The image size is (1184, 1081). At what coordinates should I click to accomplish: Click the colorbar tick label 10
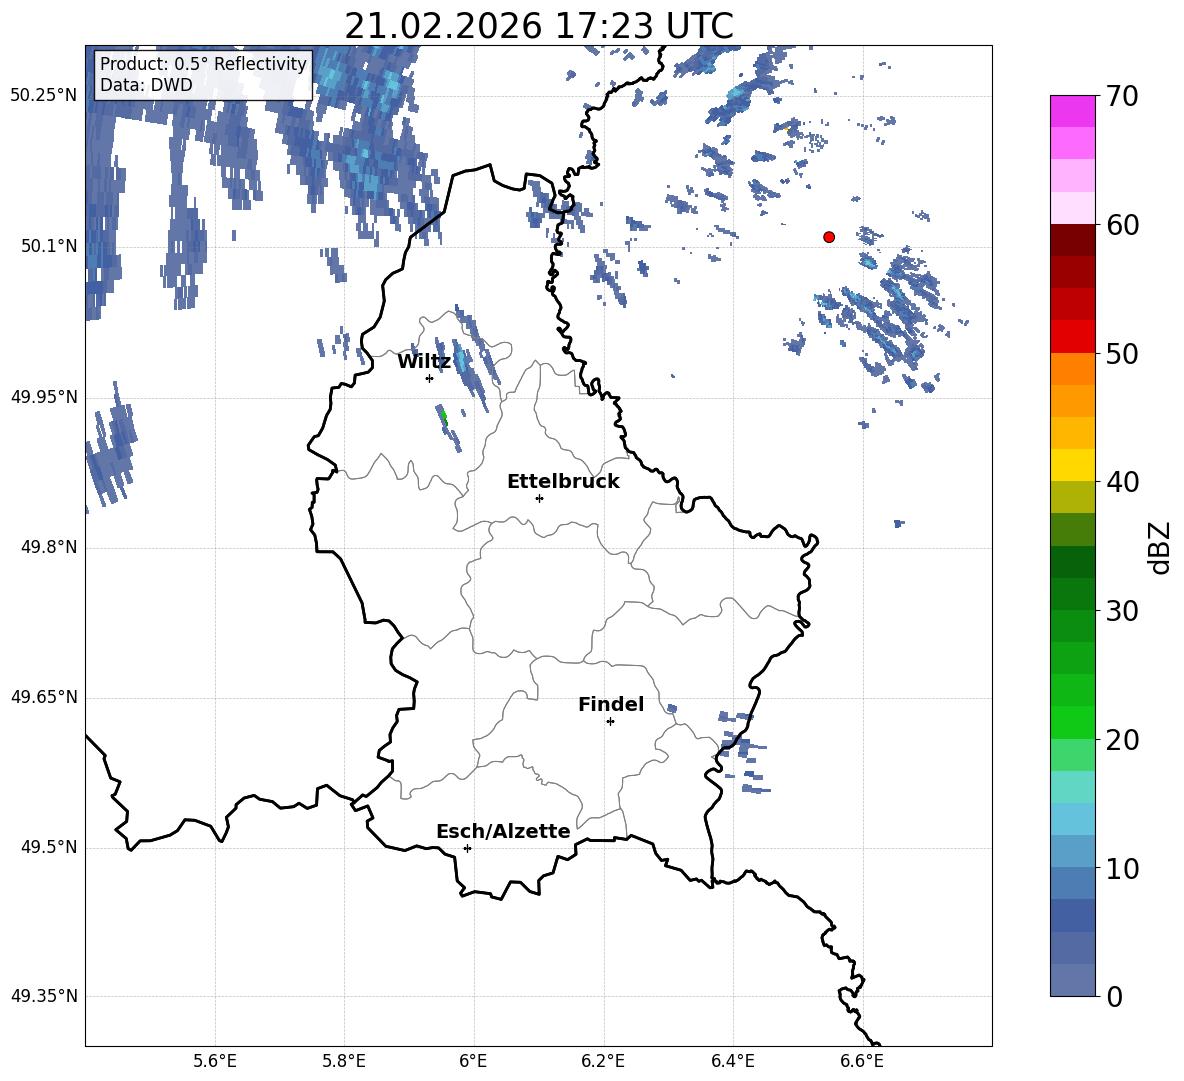click(1122, 869)
